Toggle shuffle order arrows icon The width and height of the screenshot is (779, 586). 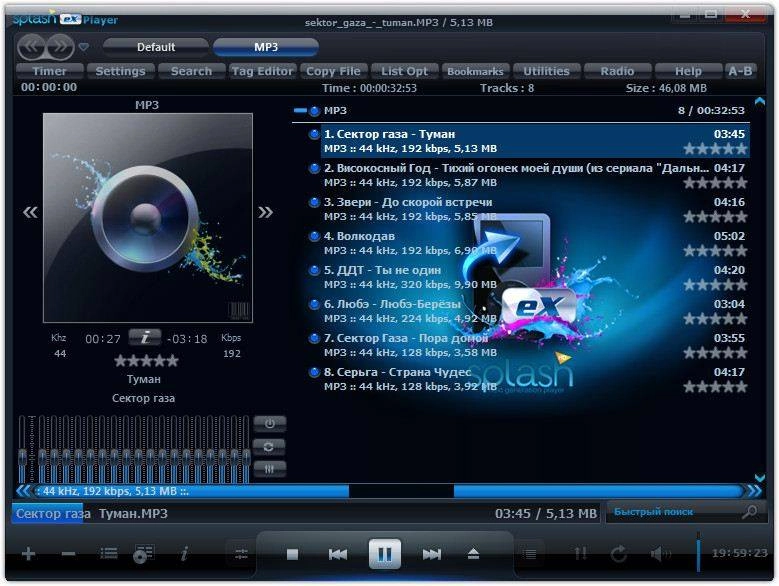pyautogui.click(x=580, y=554)
